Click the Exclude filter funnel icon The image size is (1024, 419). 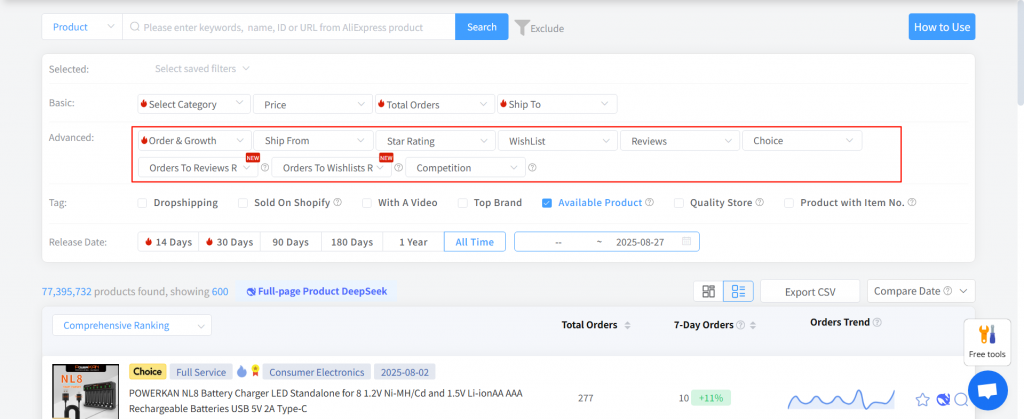point(522,27)
